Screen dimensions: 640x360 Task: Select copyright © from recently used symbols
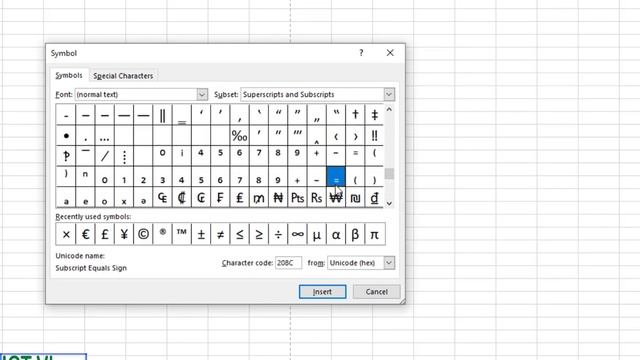pos(143,234)
